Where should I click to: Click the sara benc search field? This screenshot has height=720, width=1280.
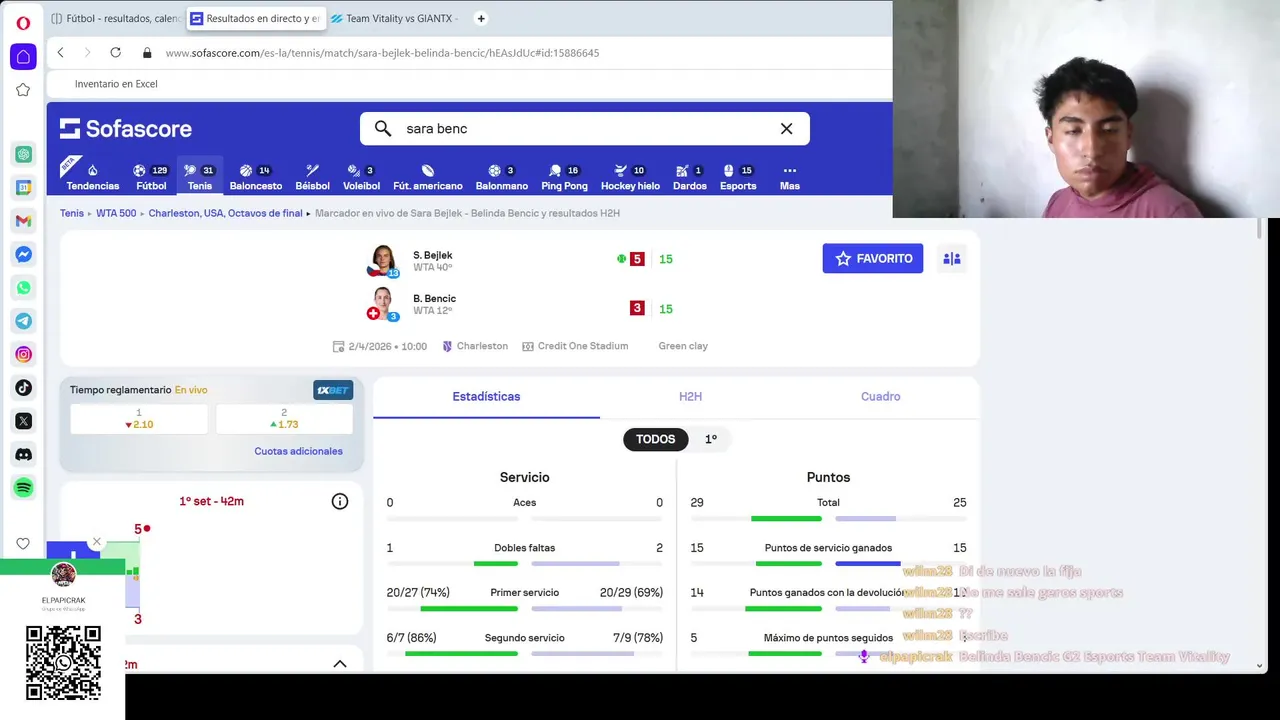[x=585, y=128]
